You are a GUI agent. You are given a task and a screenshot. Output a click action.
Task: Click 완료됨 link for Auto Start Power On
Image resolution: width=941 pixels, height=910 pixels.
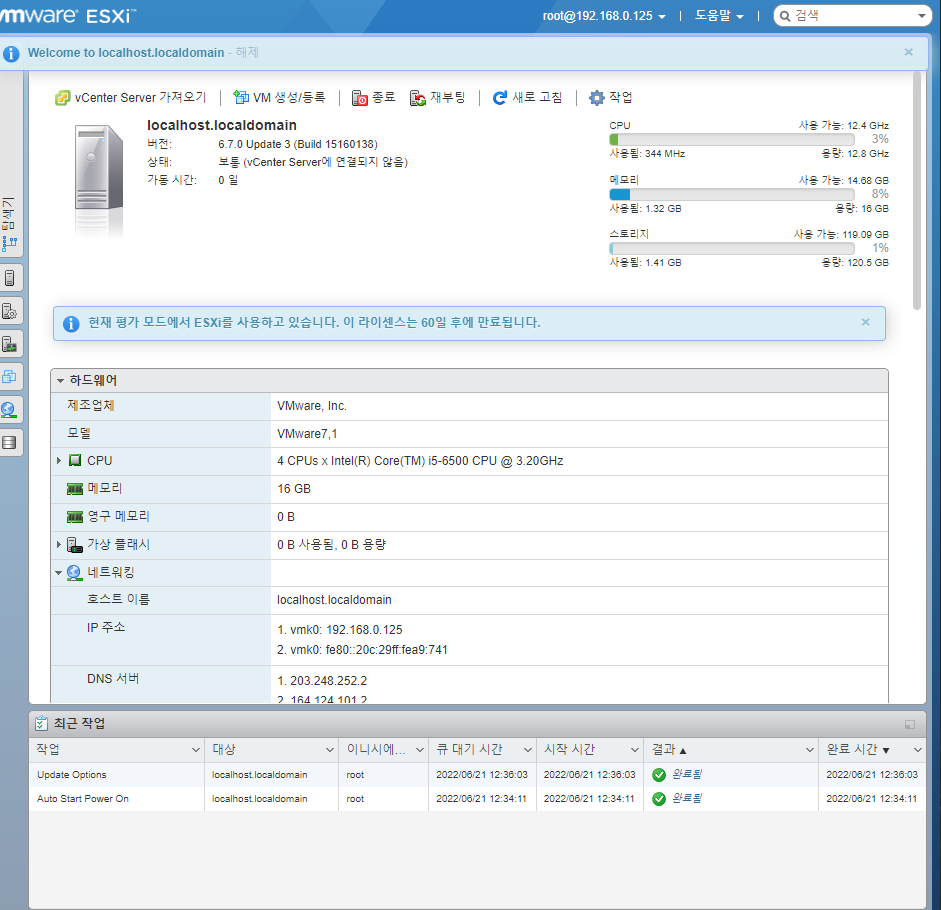pyautogui.click(x=687, y=798)
